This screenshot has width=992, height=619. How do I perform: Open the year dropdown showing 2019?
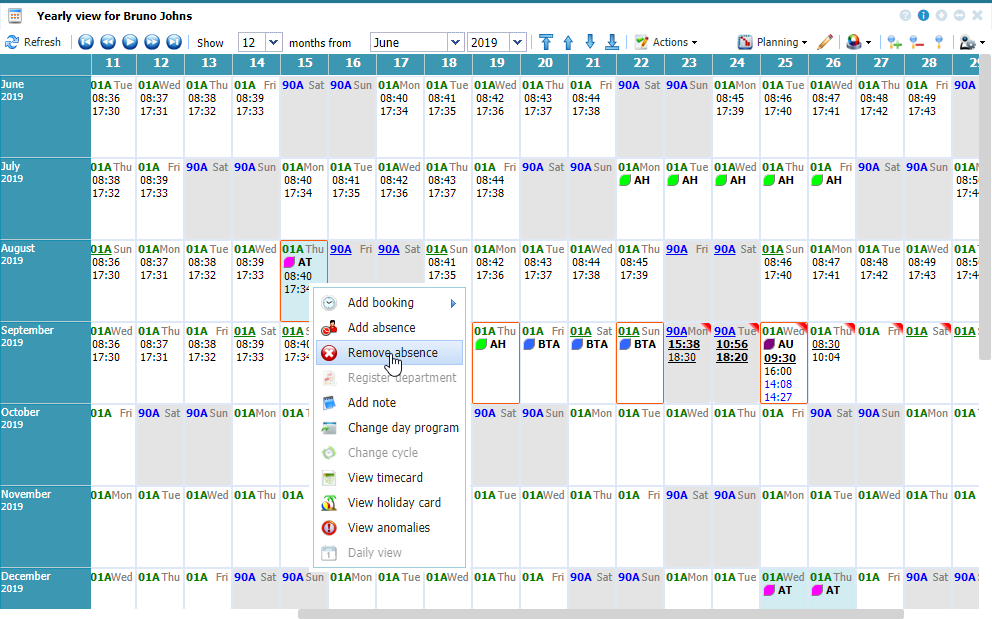point(517,43)
